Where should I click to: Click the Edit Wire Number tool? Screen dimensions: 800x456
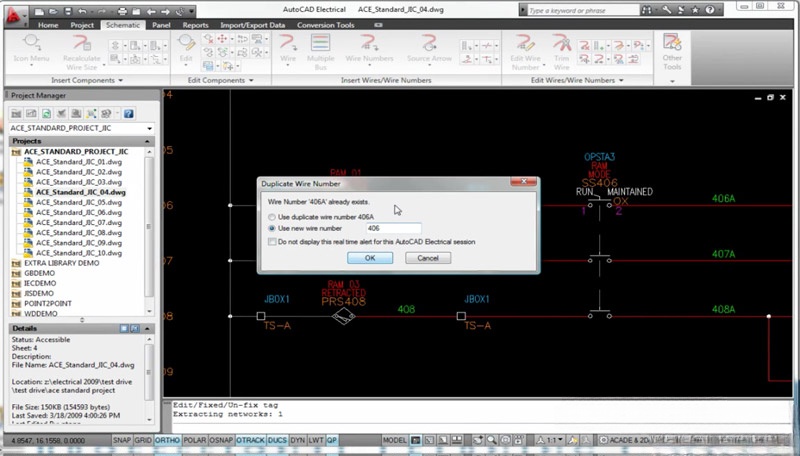pyautogui.click(x=526, y=52)
